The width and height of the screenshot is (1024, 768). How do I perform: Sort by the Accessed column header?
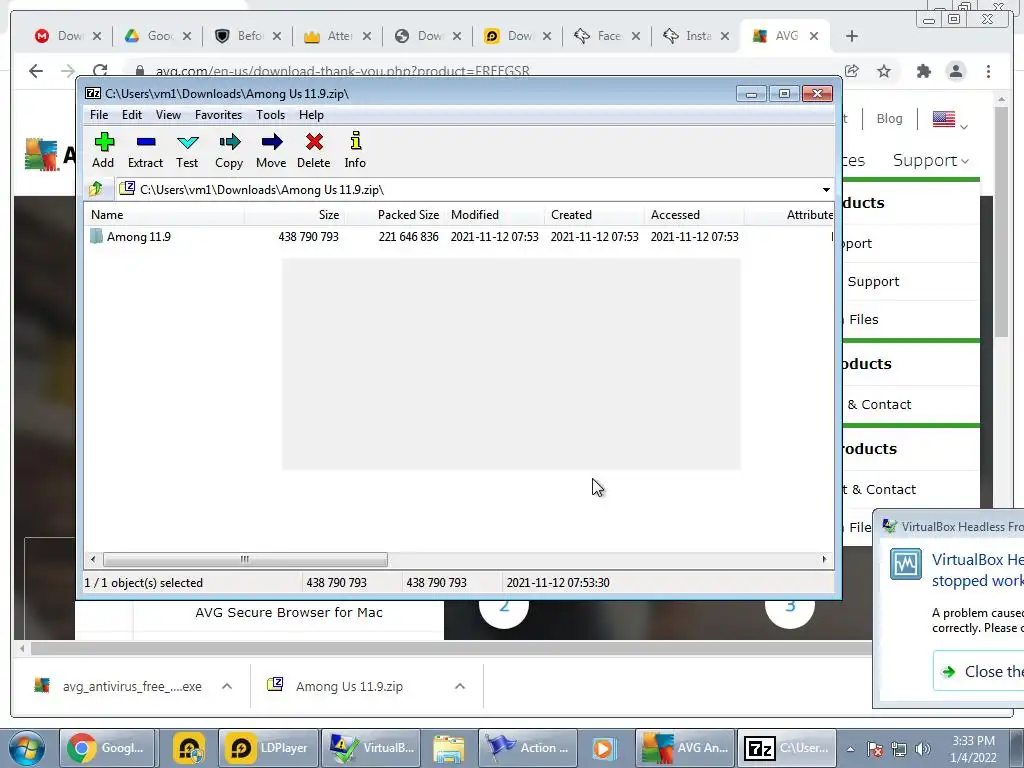[694, 215]
